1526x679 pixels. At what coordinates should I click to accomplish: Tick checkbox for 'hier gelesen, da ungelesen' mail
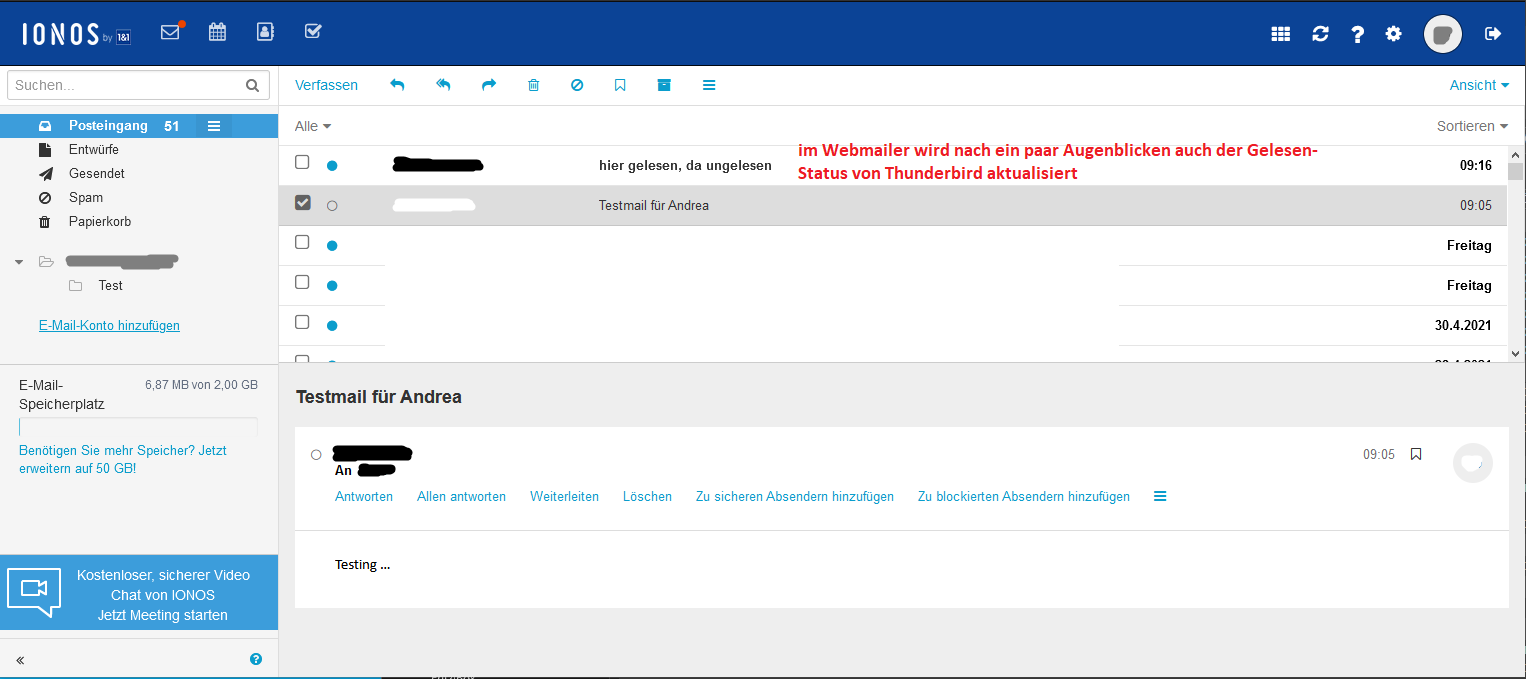302,162
